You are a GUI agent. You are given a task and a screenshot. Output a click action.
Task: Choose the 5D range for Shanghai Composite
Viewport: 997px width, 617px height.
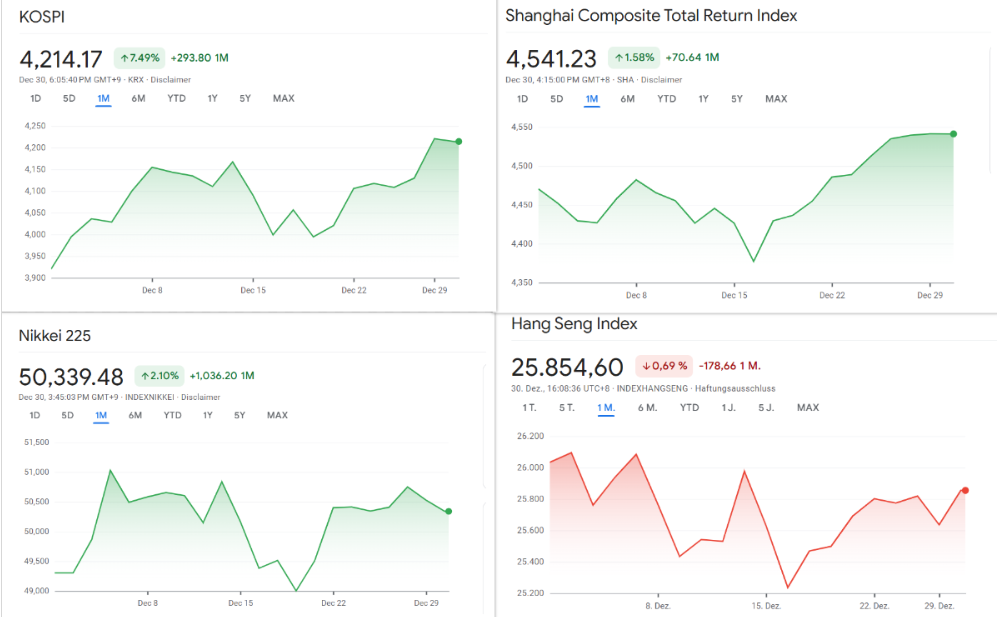(x=557, y=99)
